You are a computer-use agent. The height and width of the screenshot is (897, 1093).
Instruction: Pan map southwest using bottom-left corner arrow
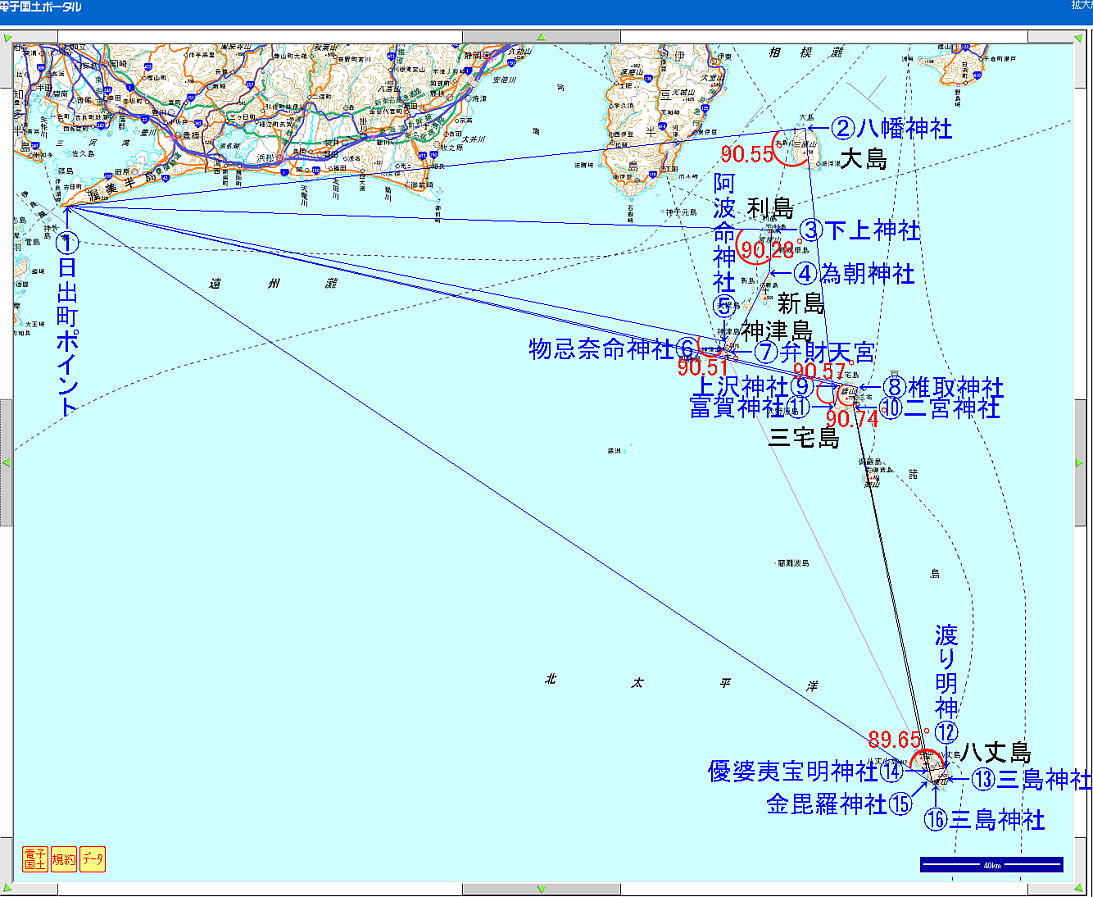click(6, 889)
